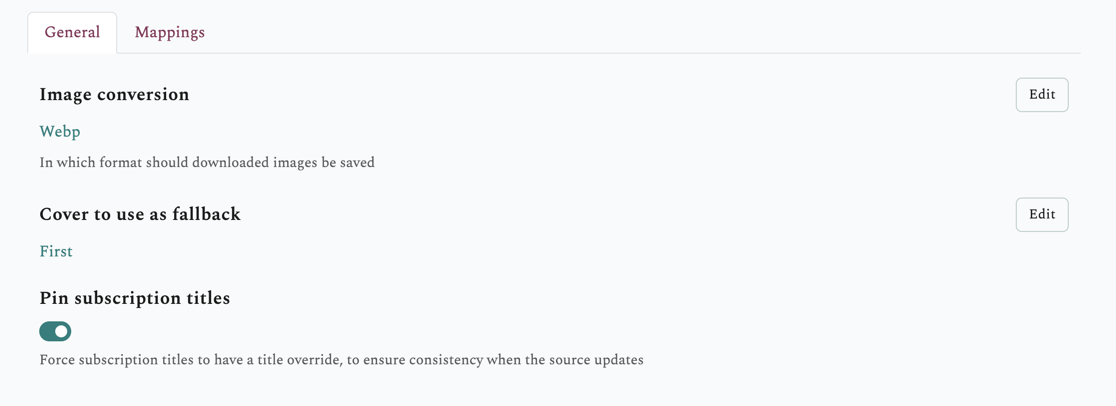1116x406 pixels.
Task: Edit the fallback cover currently set to First
Action: pyautogui.click(x=1041, y=214)
